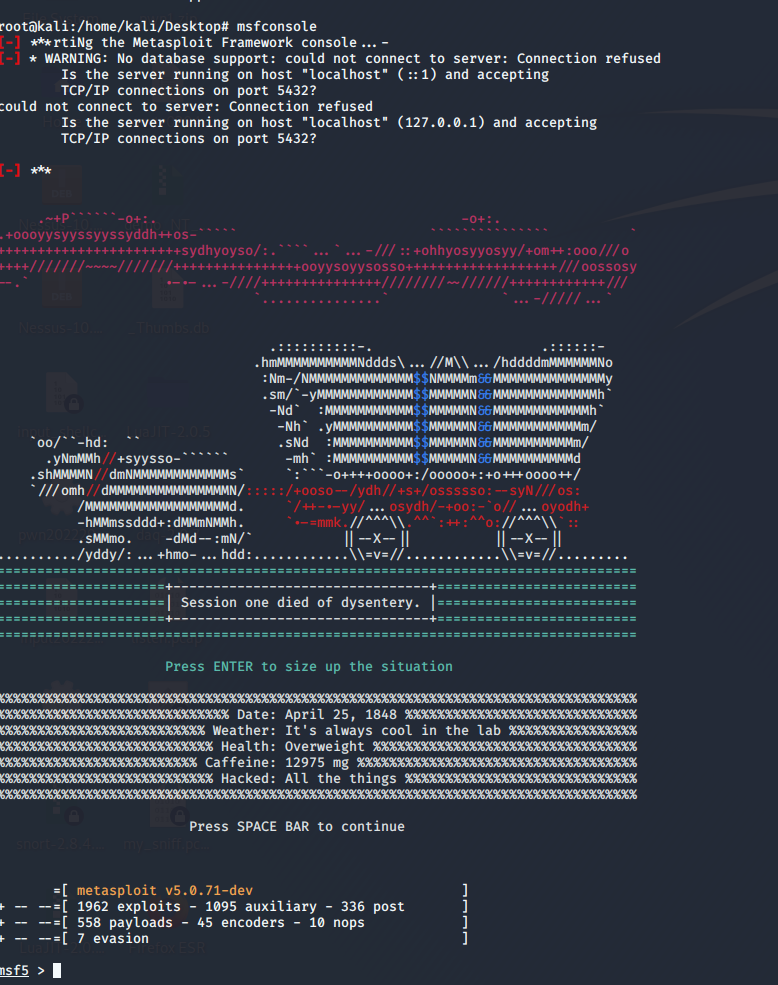Click the line beginning "could not connect to server"
The width and height of the screenshot is (778, 985).
[x=186, y=107]
